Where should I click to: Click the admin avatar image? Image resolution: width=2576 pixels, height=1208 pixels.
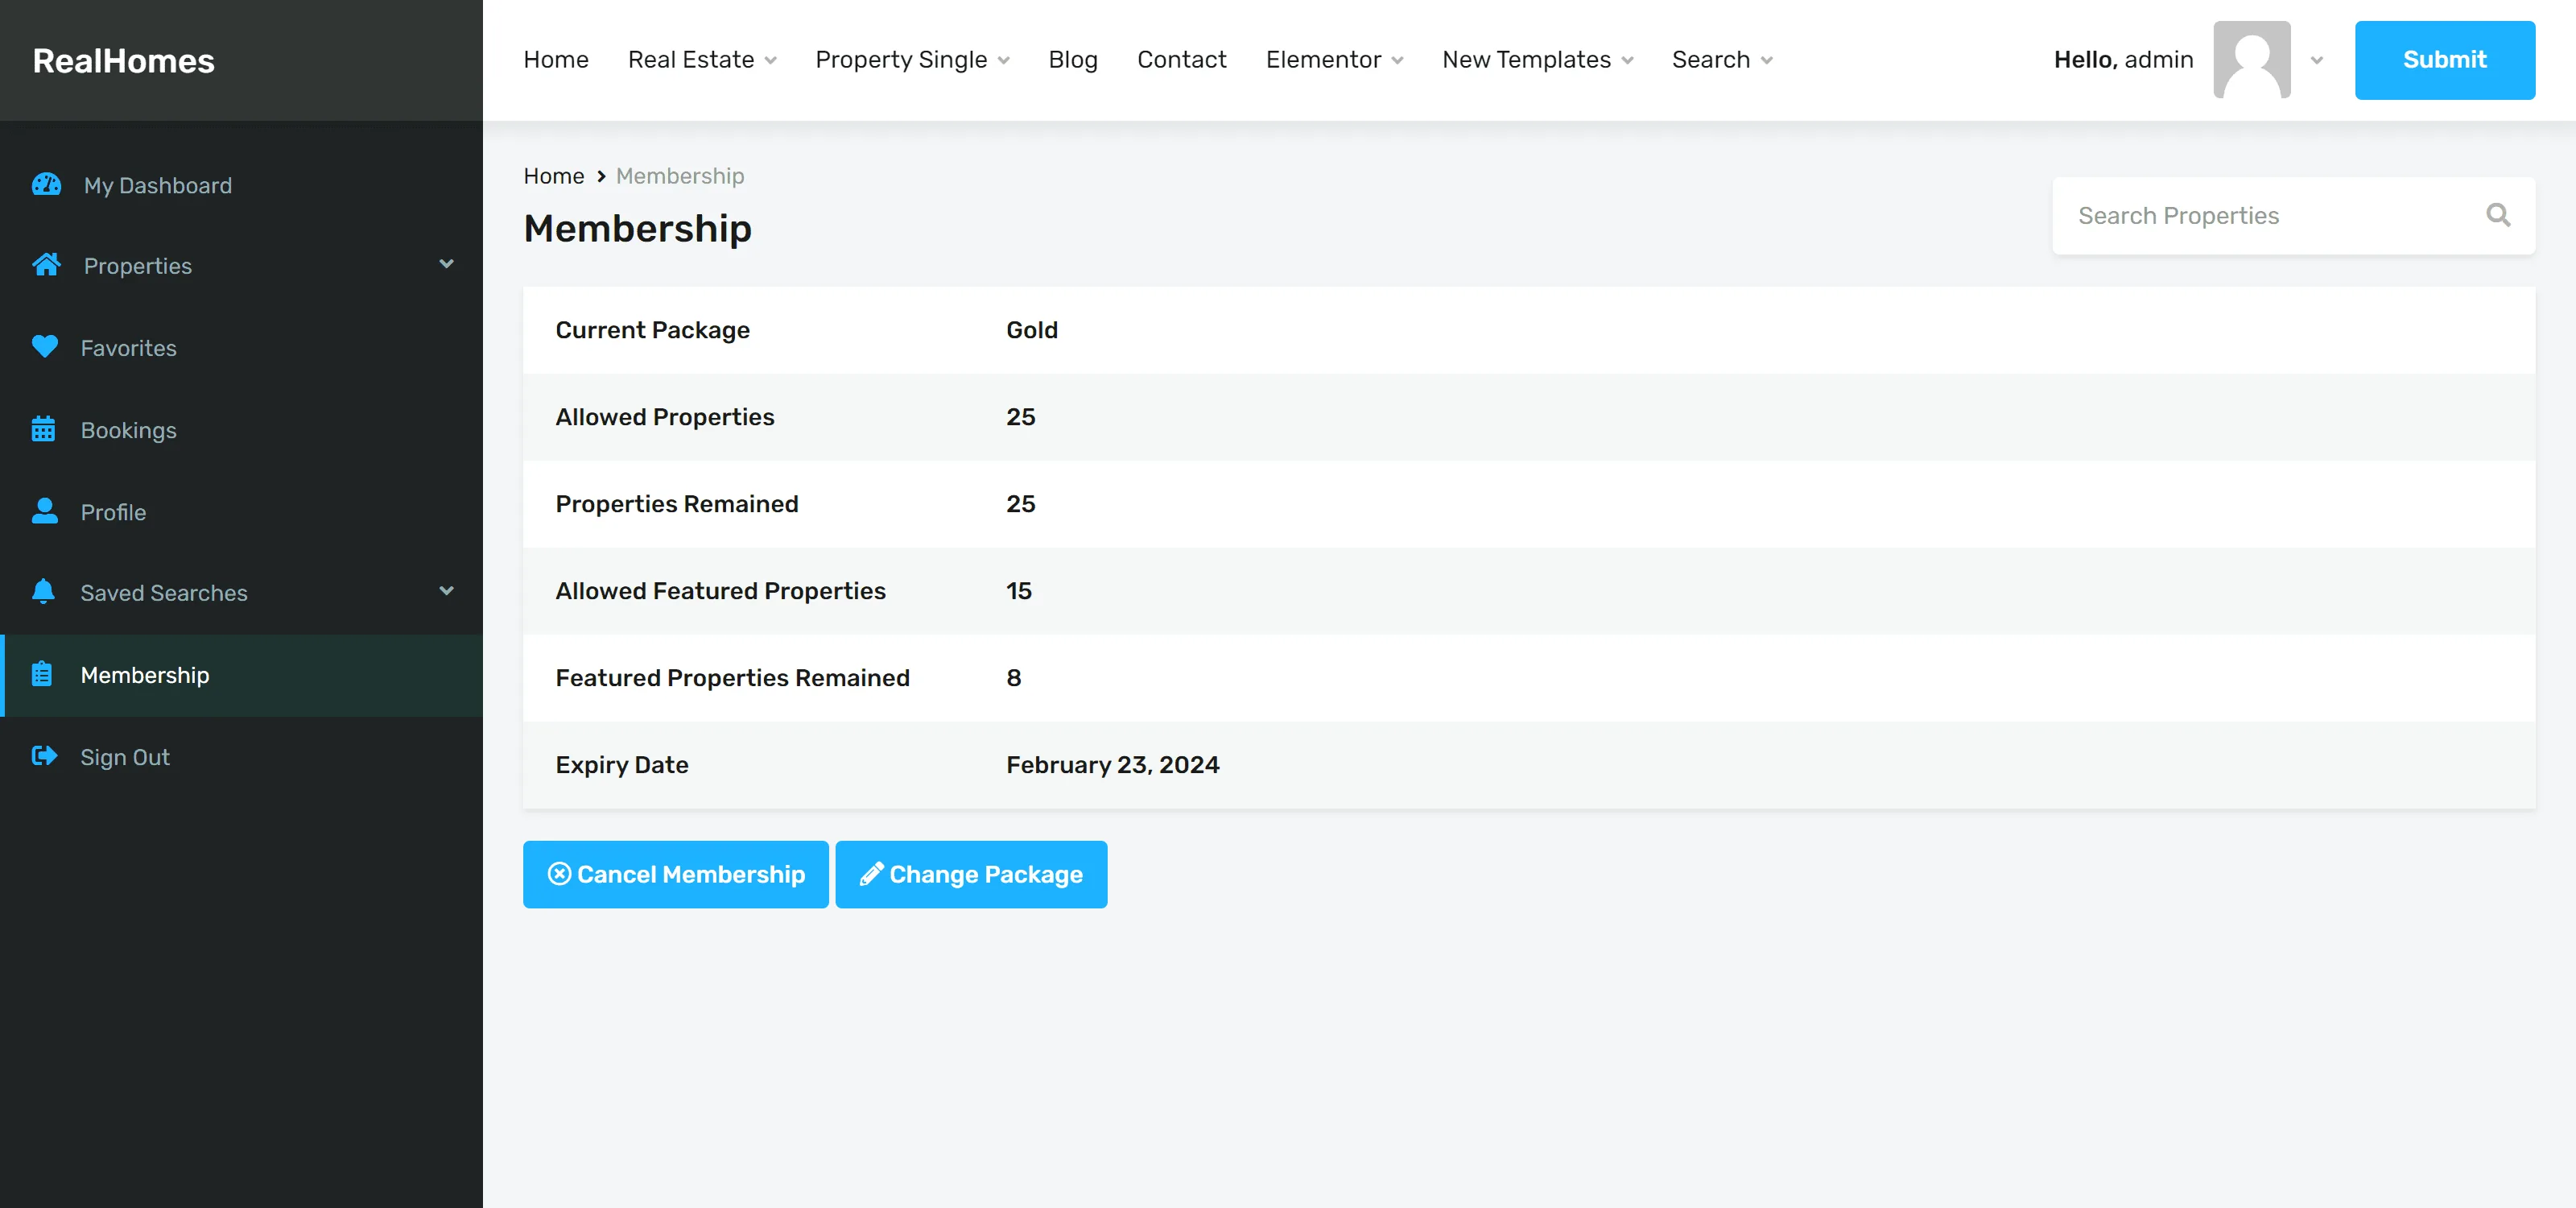coord(2252,60)
